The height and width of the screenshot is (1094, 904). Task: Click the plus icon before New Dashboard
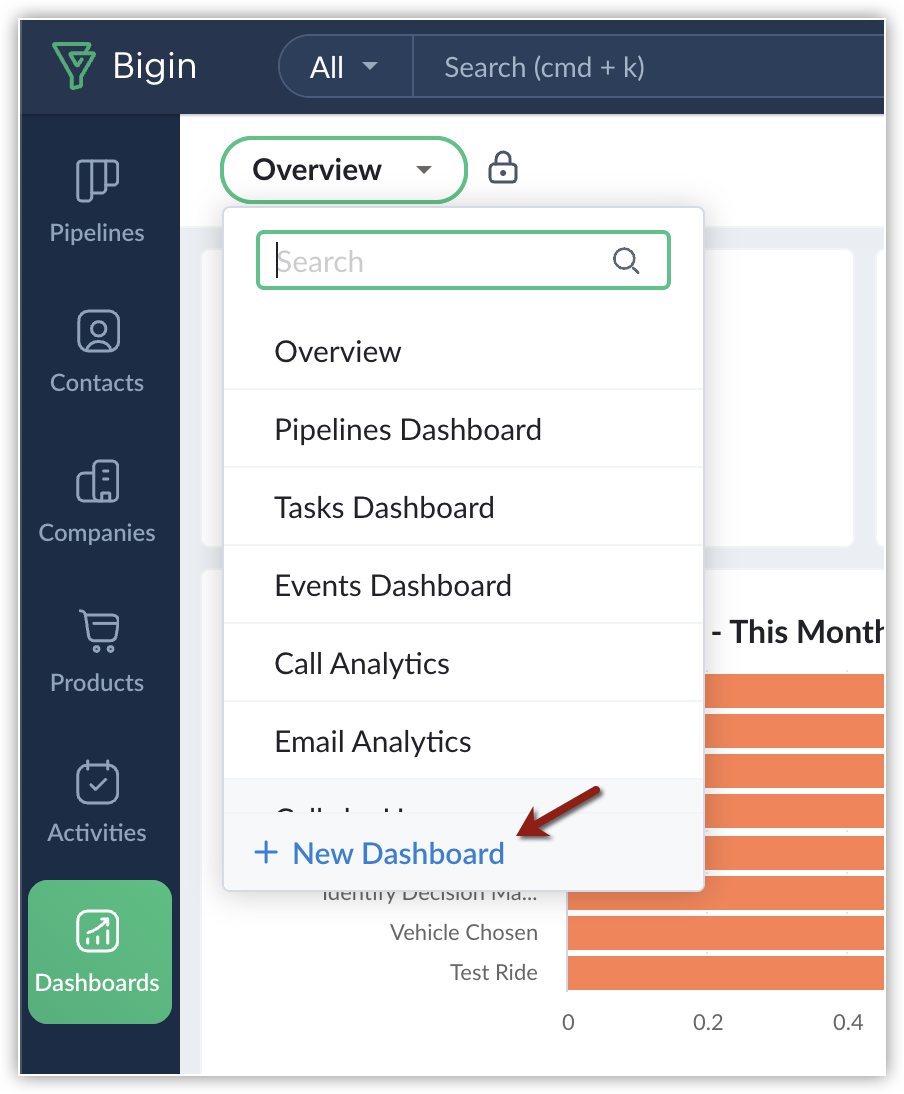(266, 852)
